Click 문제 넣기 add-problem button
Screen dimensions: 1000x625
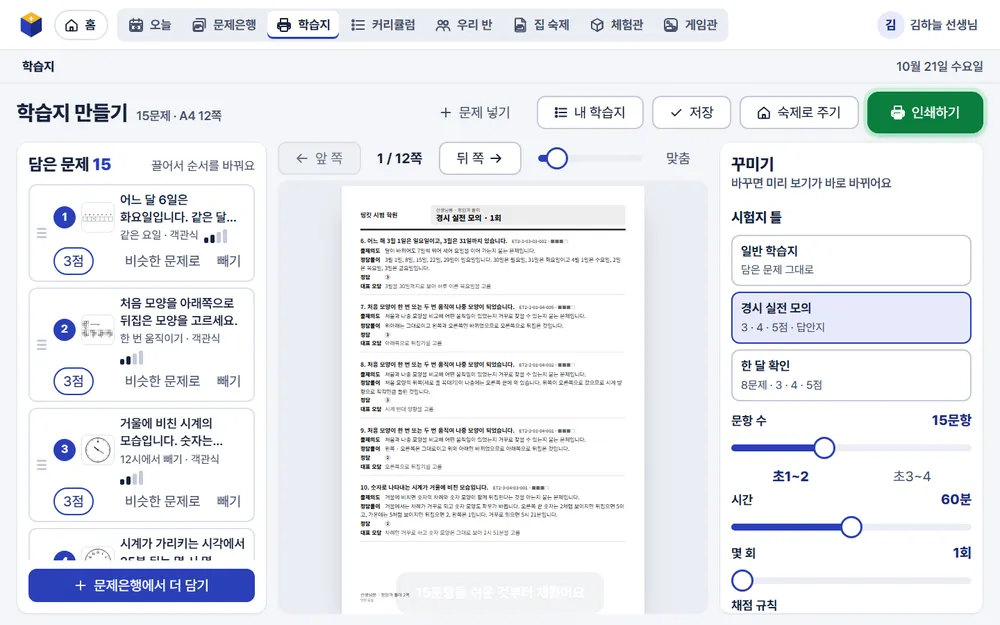[475, 112]
